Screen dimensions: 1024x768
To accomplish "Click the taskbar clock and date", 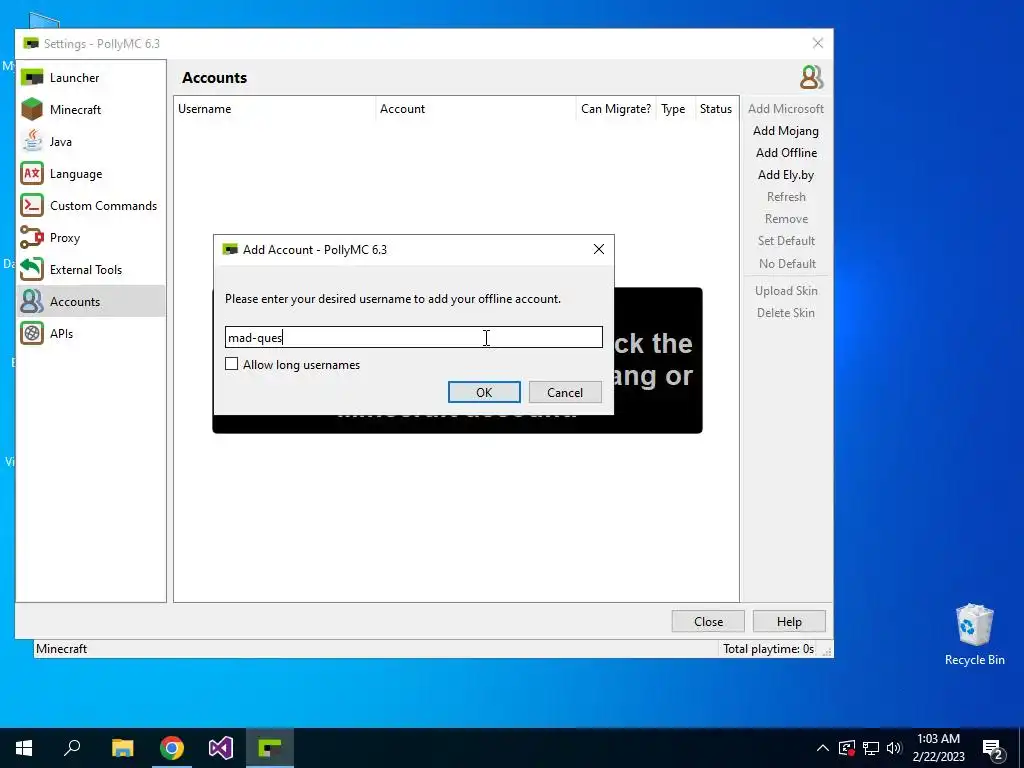I will tap(938, 748).
